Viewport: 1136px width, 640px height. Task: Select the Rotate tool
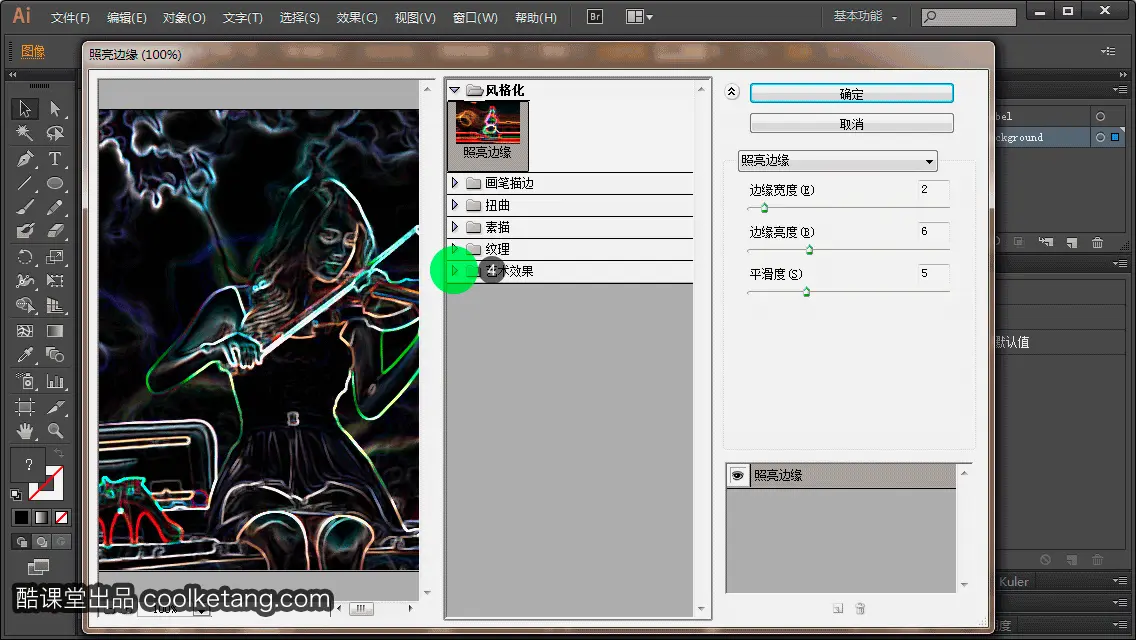coord(25,257)
